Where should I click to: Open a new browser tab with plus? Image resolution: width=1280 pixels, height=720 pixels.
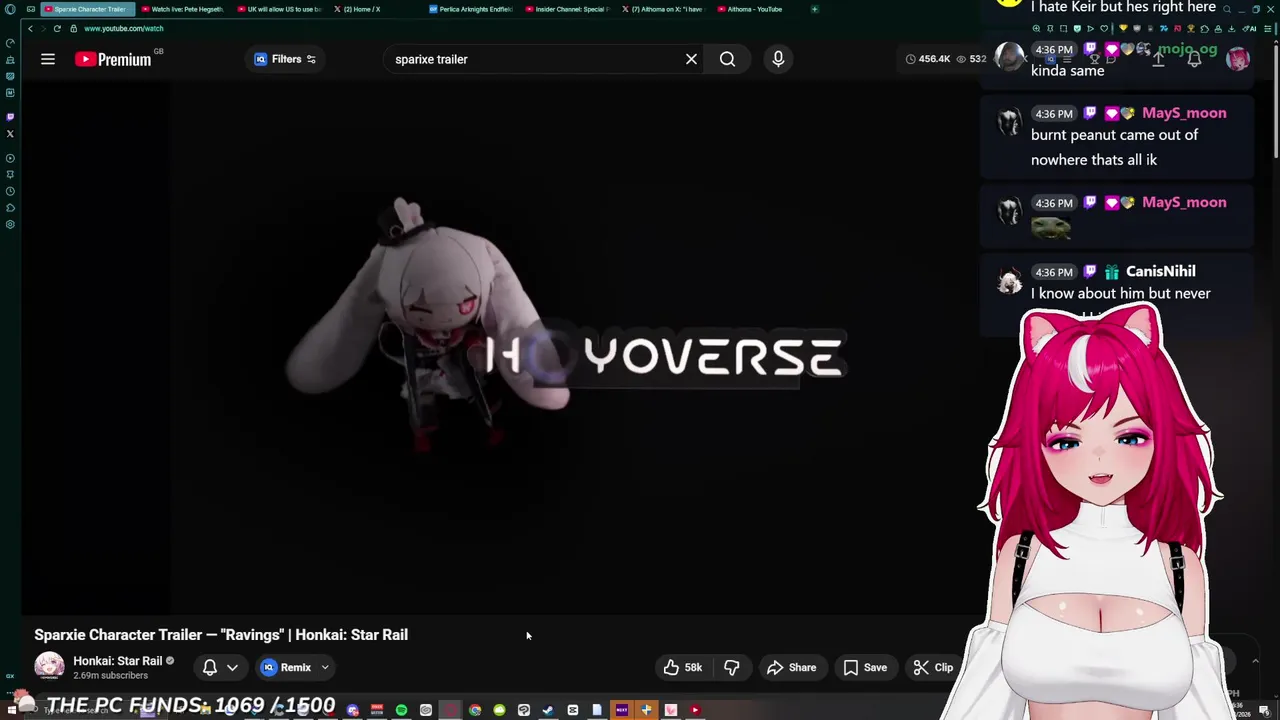pyautogui.click(x=814, y=9)
